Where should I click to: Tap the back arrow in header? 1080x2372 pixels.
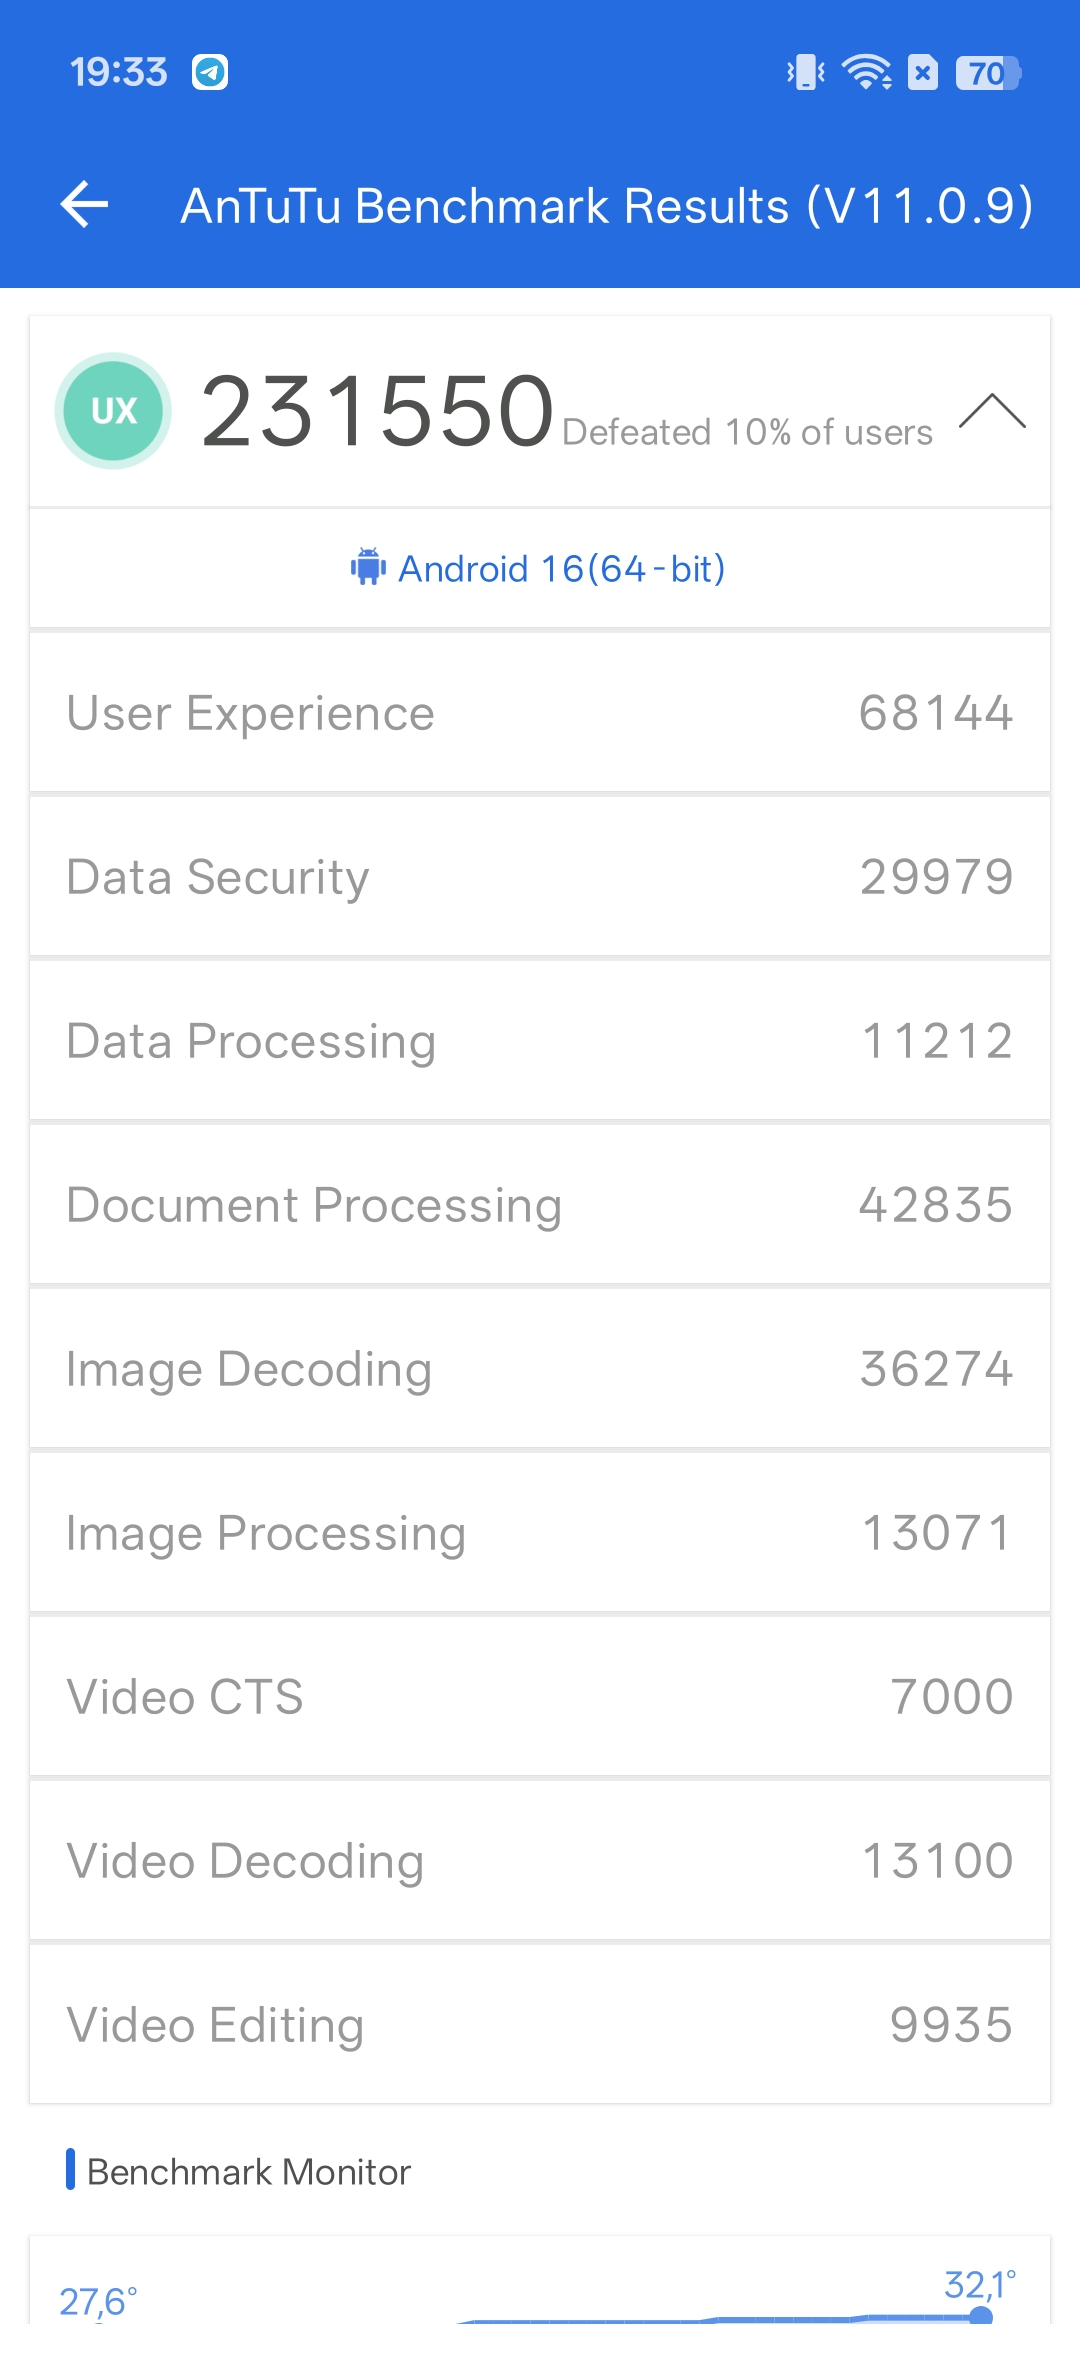pyautogui.click(x=84, y=205)
